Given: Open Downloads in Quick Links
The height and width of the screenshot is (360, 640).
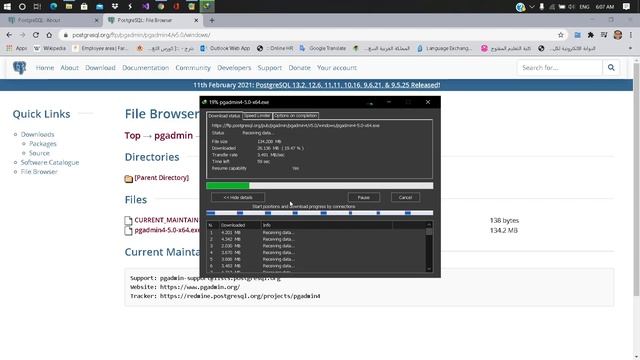Looking at the screenshot, I should (x=38, y=134).
